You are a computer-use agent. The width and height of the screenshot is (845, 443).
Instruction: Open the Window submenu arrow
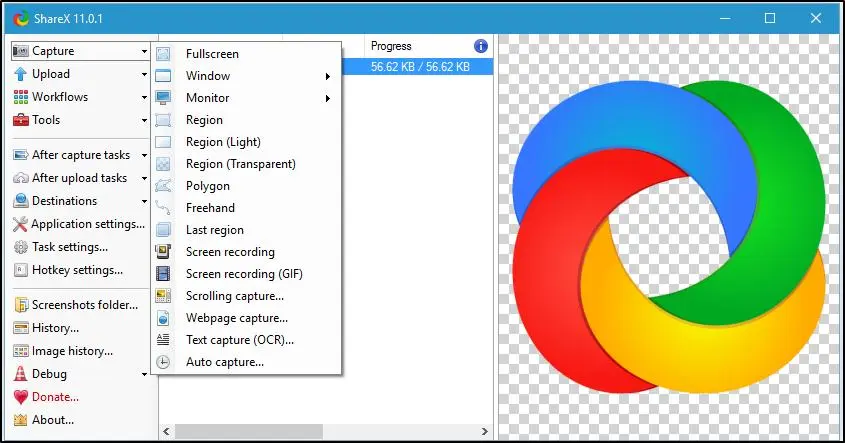328,77
